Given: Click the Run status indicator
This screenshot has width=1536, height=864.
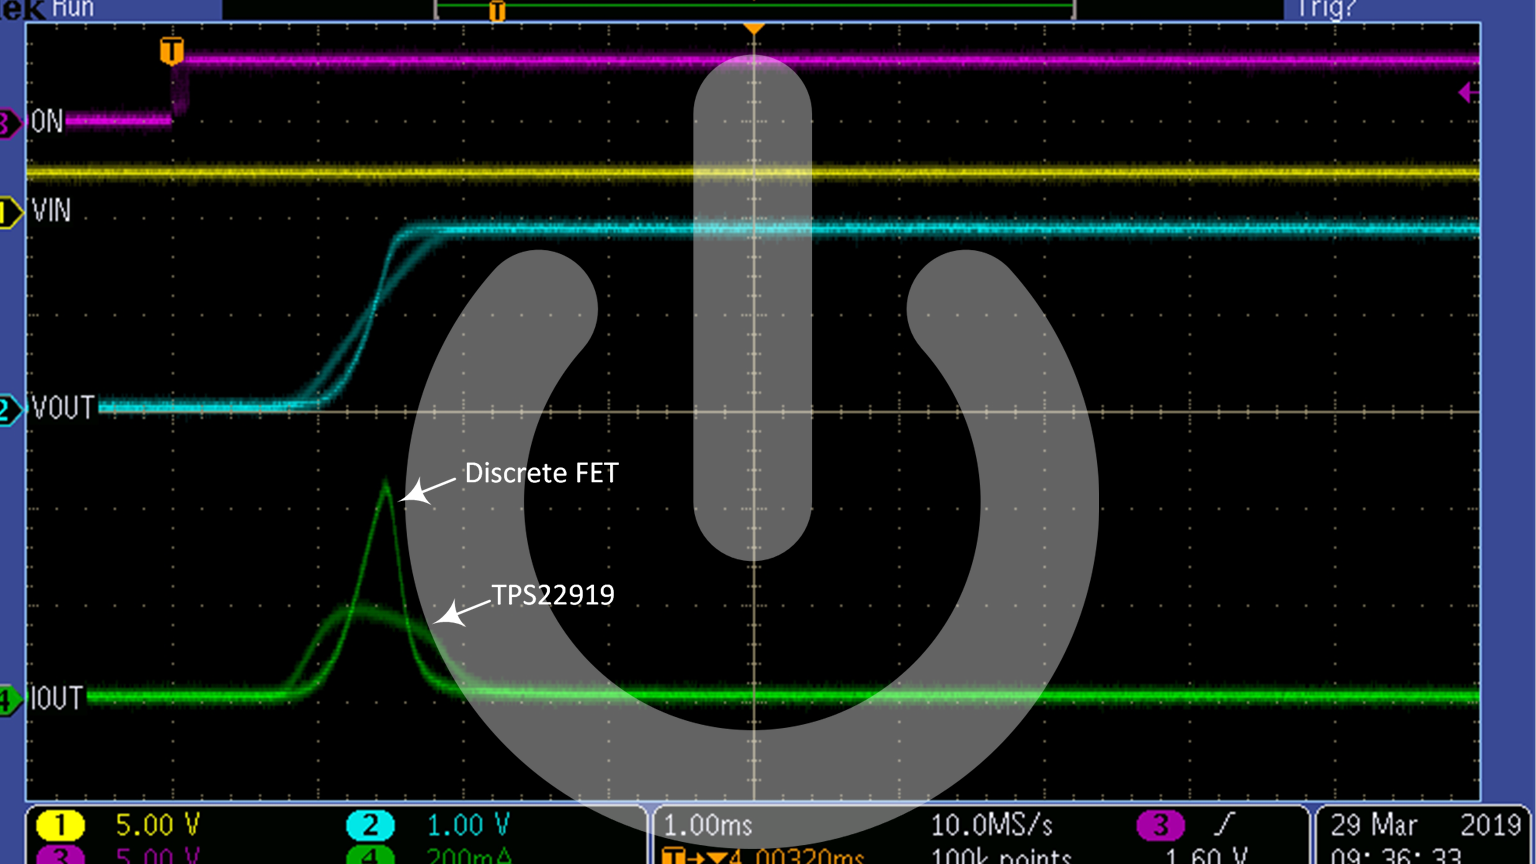Looking at the screenshot, I should (72, 9).
